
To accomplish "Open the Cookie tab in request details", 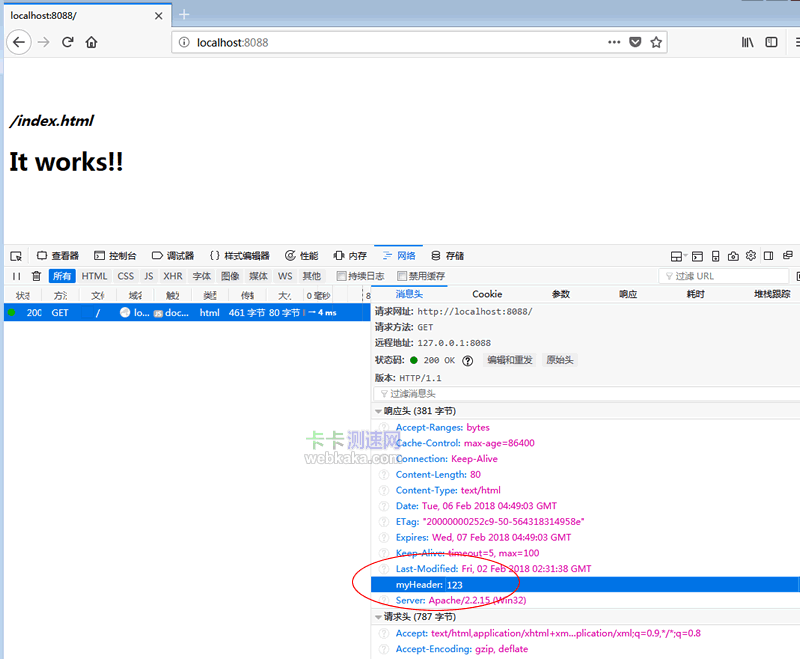I will tap(487, 294).
